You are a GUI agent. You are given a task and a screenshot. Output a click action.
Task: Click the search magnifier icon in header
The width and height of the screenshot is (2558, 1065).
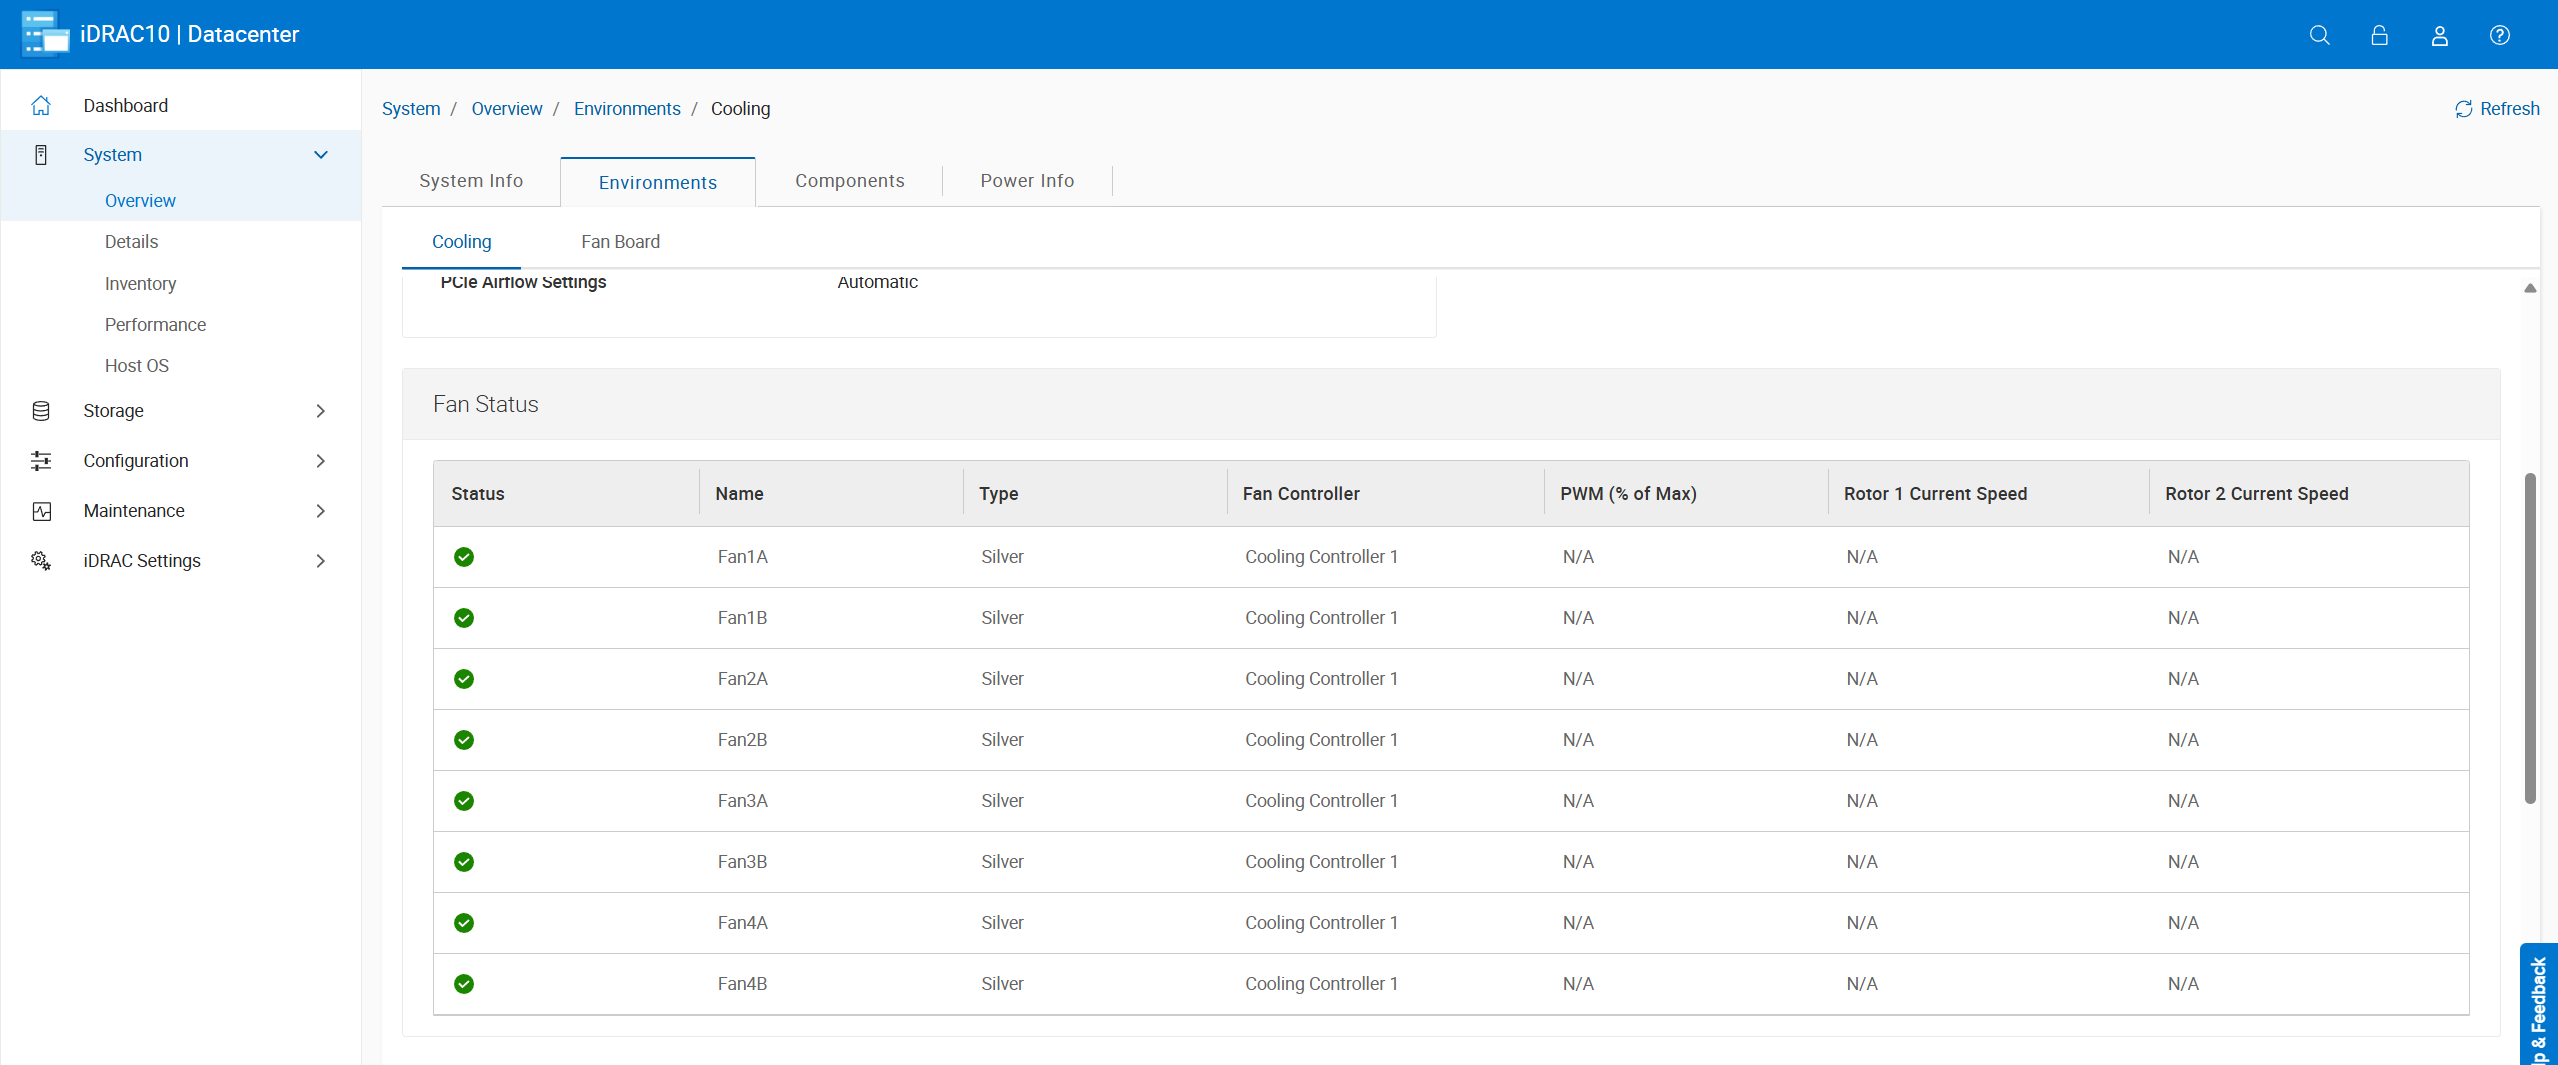2319,35
